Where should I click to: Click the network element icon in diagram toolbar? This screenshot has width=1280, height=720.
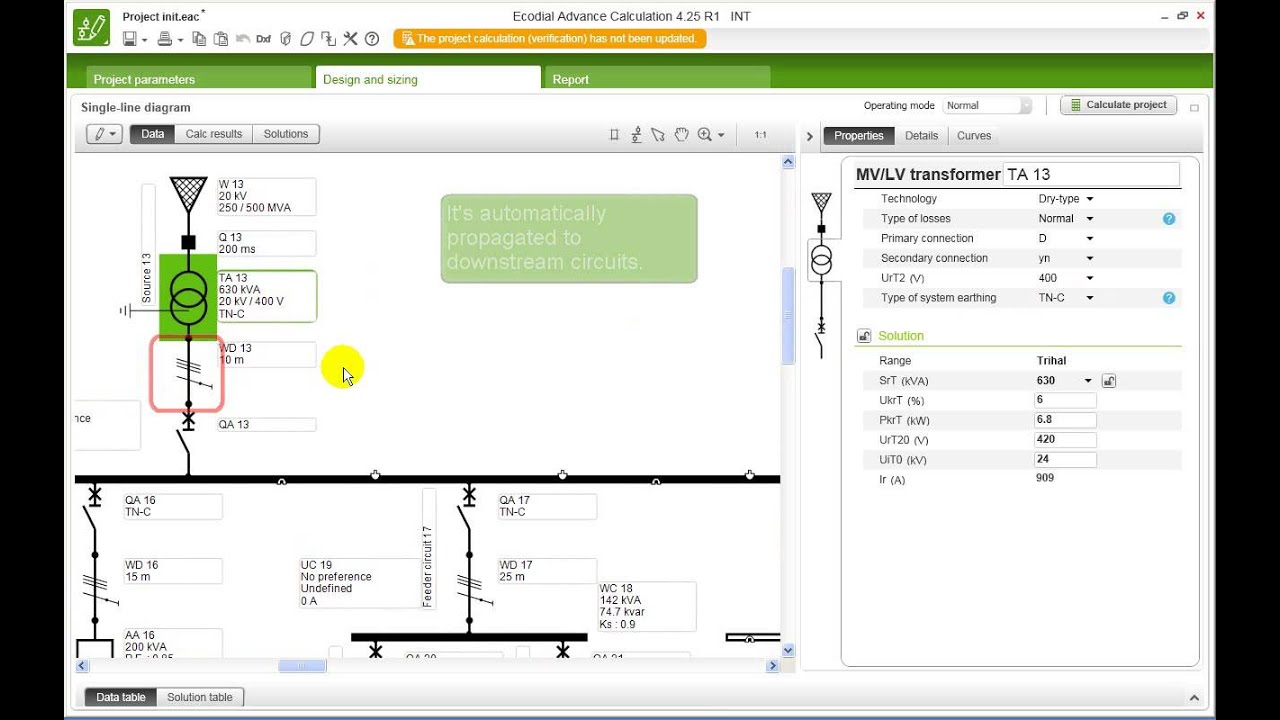point(636,134)
